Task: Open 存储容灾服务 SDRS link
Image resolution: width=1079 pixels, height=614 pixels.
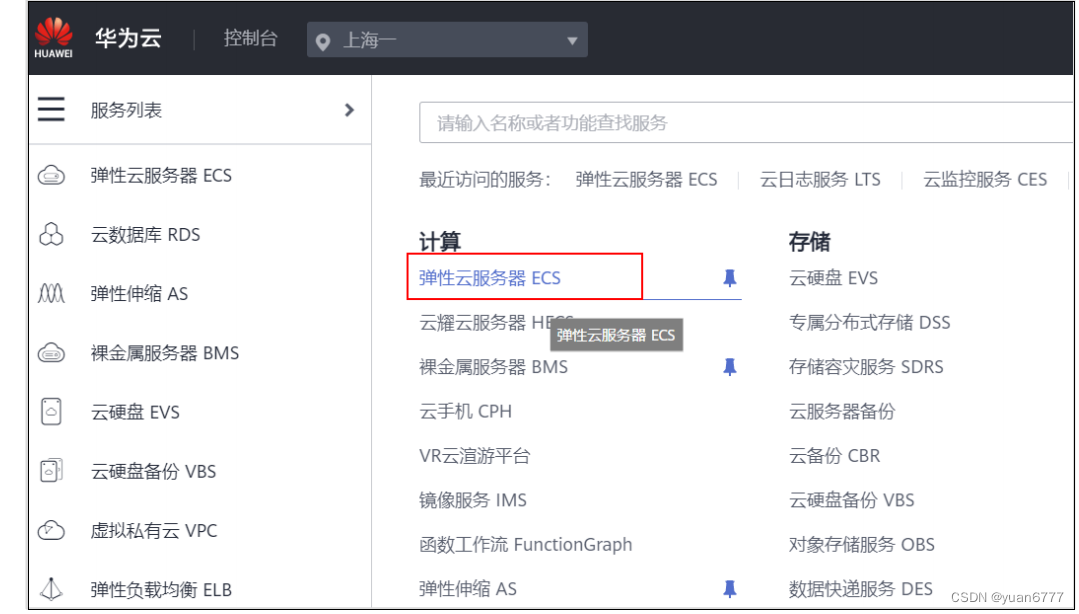Action: pyautogui.click(x=866, y=367)
